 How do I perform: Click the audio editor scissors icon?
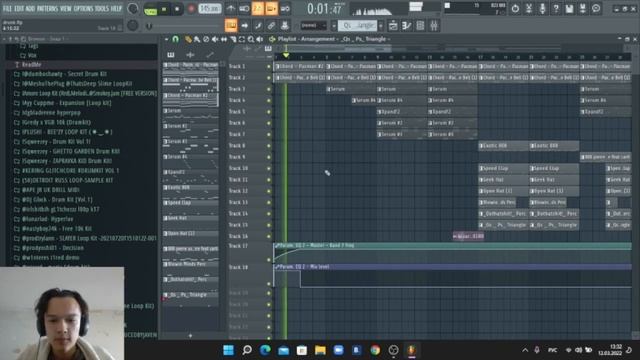(529, 8)
